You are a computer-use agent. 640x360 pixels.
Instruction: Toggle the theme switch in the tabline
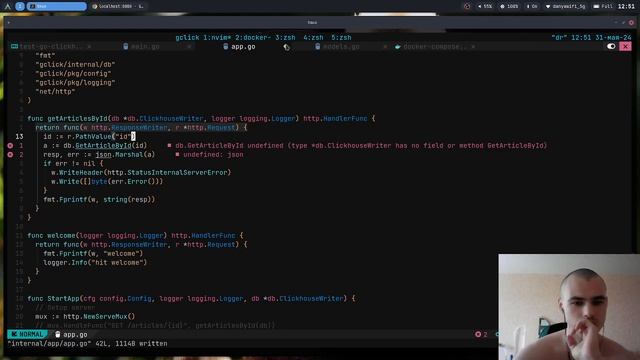coord(611,46)
